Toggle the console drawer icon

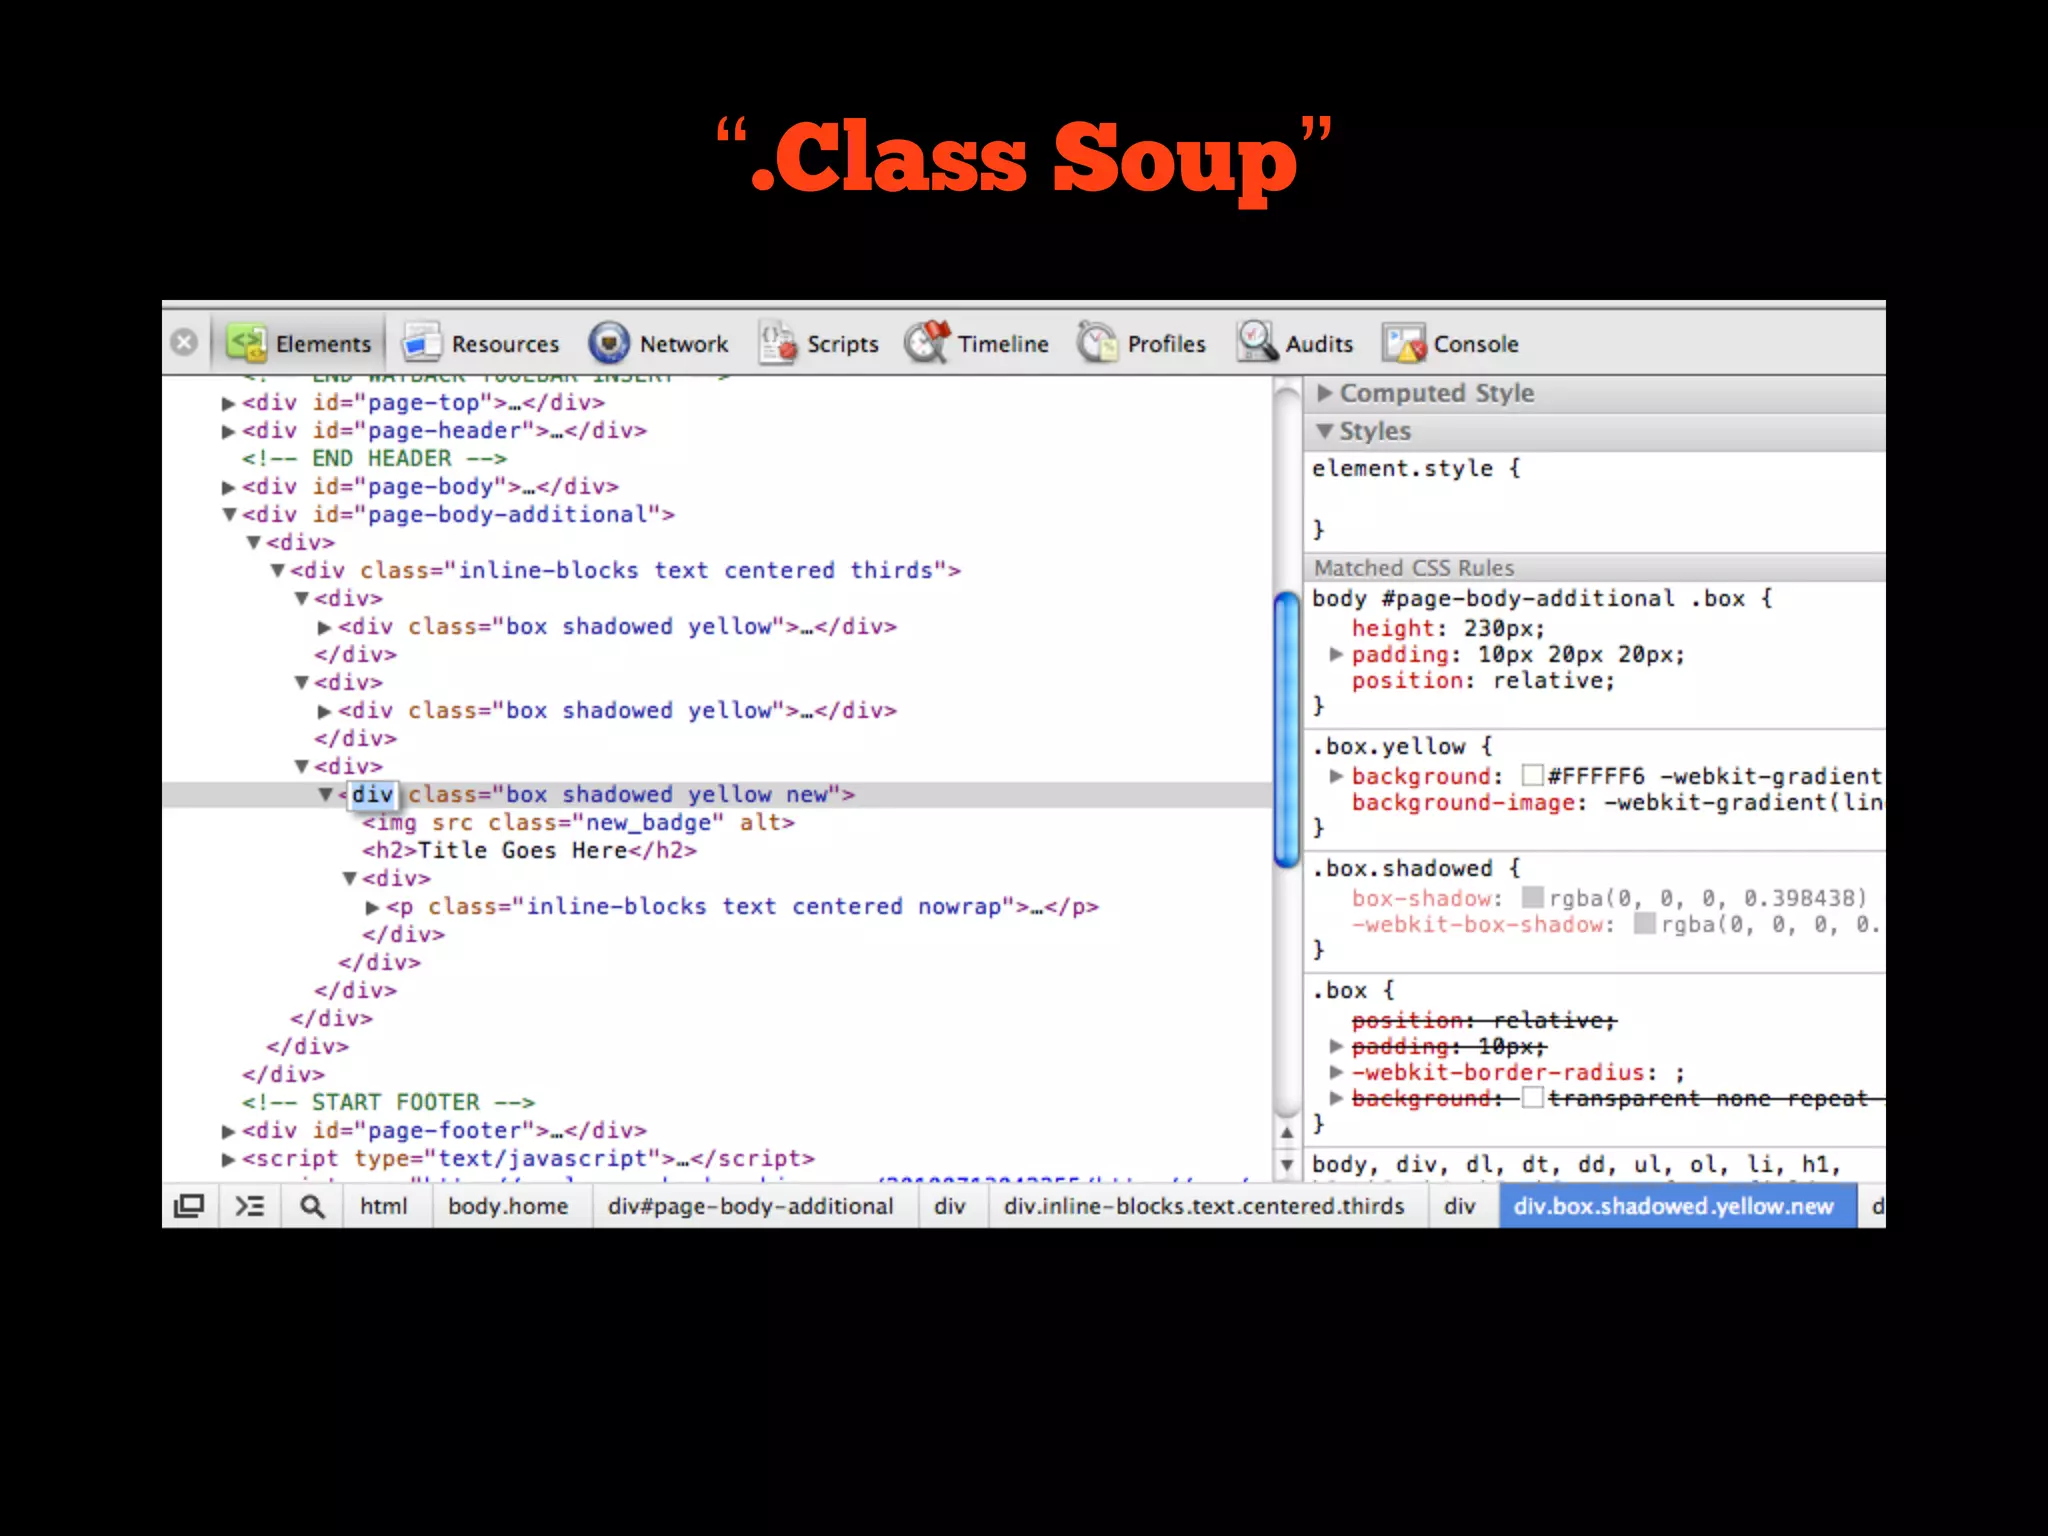click(249, 1206)
